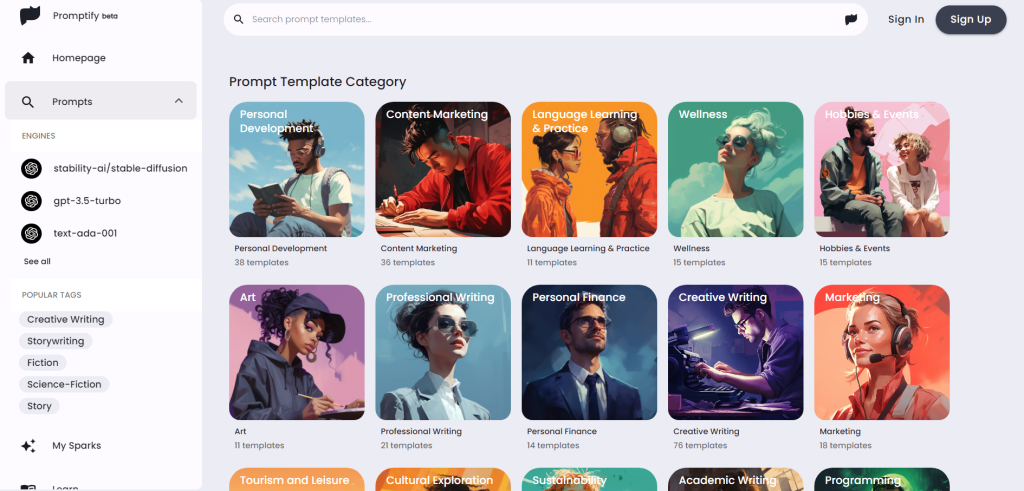Open the Content Marketing category thumbnail

(443, 169)
